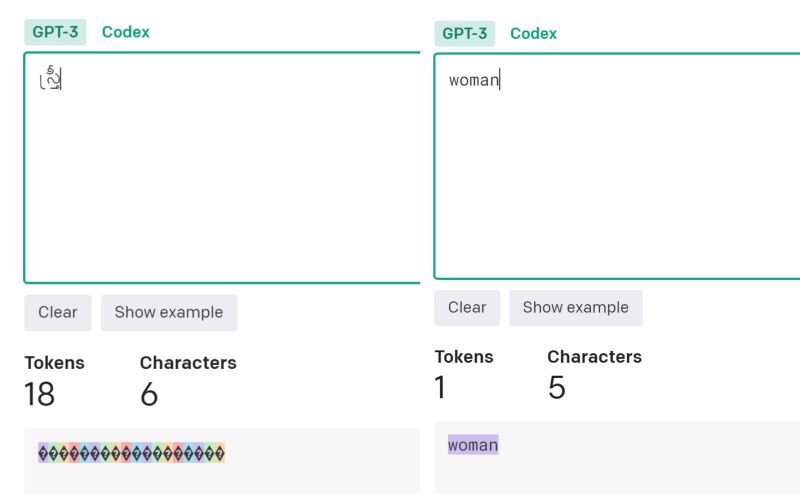Click the multicolored question-mark token strip
Viewport: 800px width, 494px height.
pyautogui.click(x=132, y=453)
